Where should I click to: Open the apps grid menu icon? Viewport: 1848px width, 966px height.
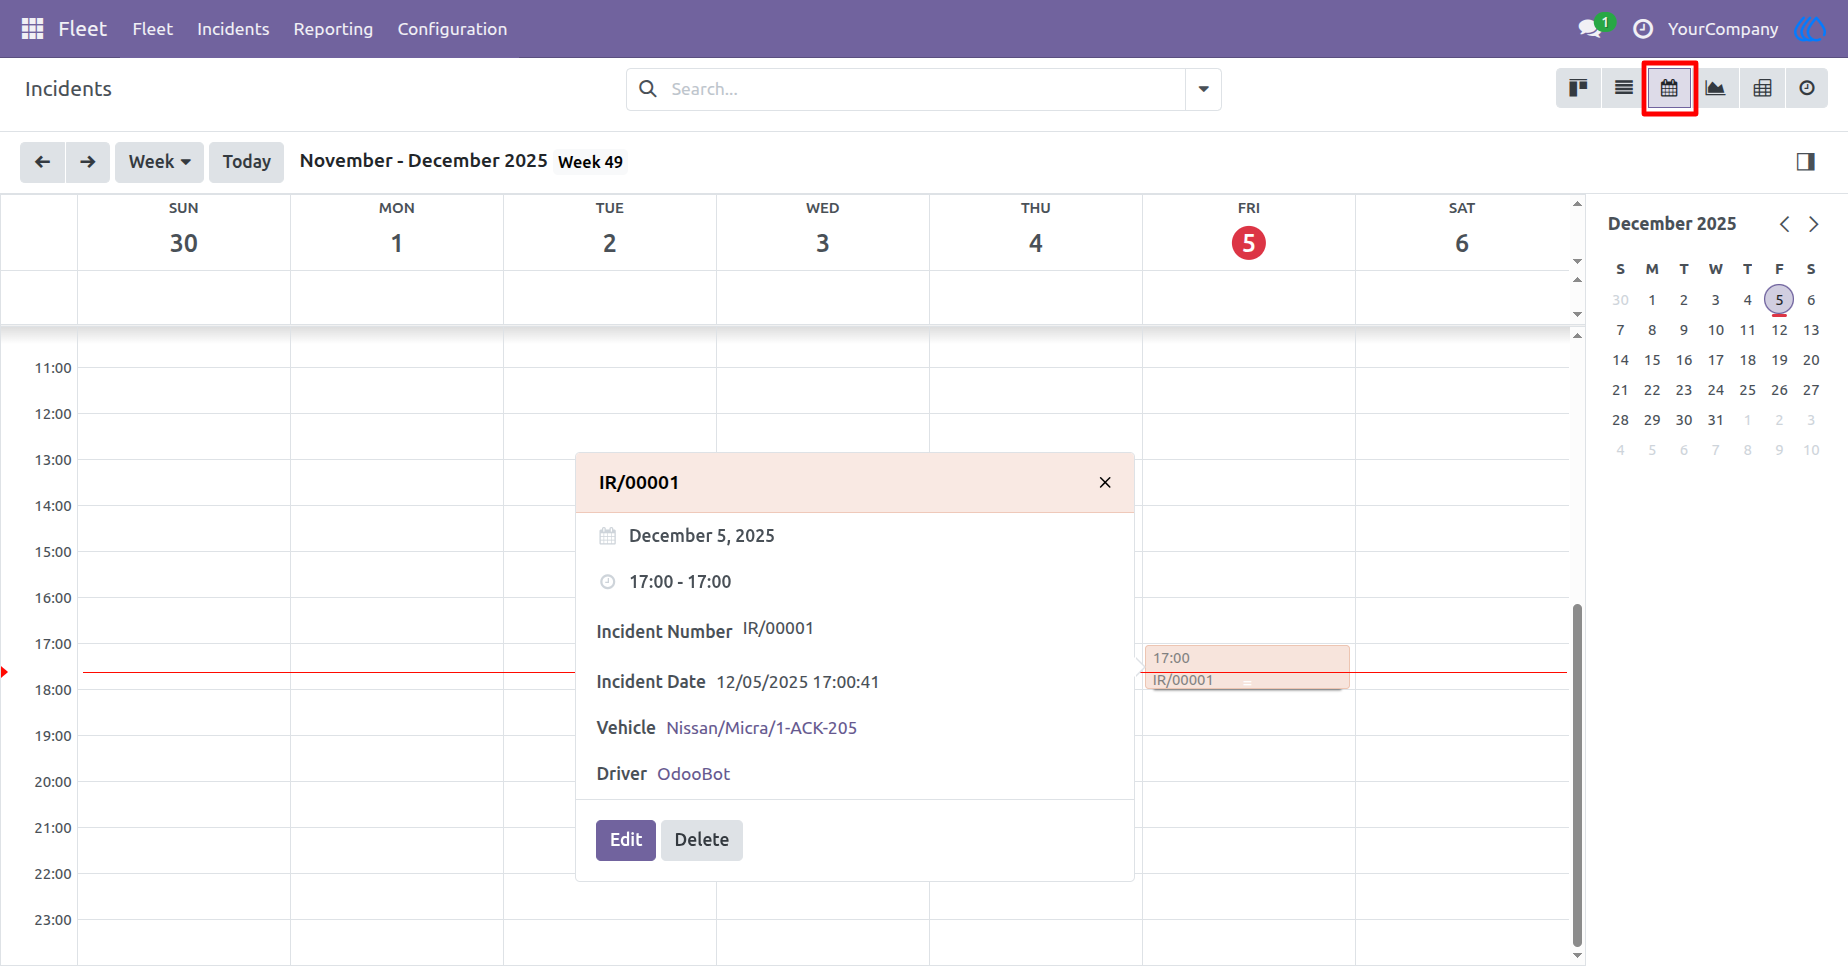pyautogui.click(x=32, y=29)
